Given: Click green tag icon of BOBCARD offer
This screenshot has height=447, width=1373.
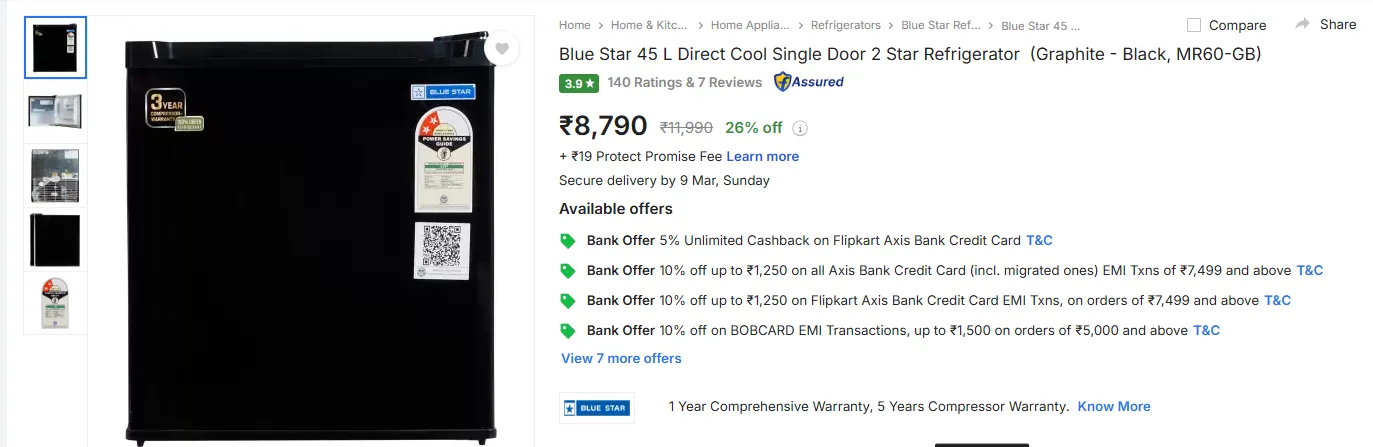Looking at the screenshot, I should point(567,330).
